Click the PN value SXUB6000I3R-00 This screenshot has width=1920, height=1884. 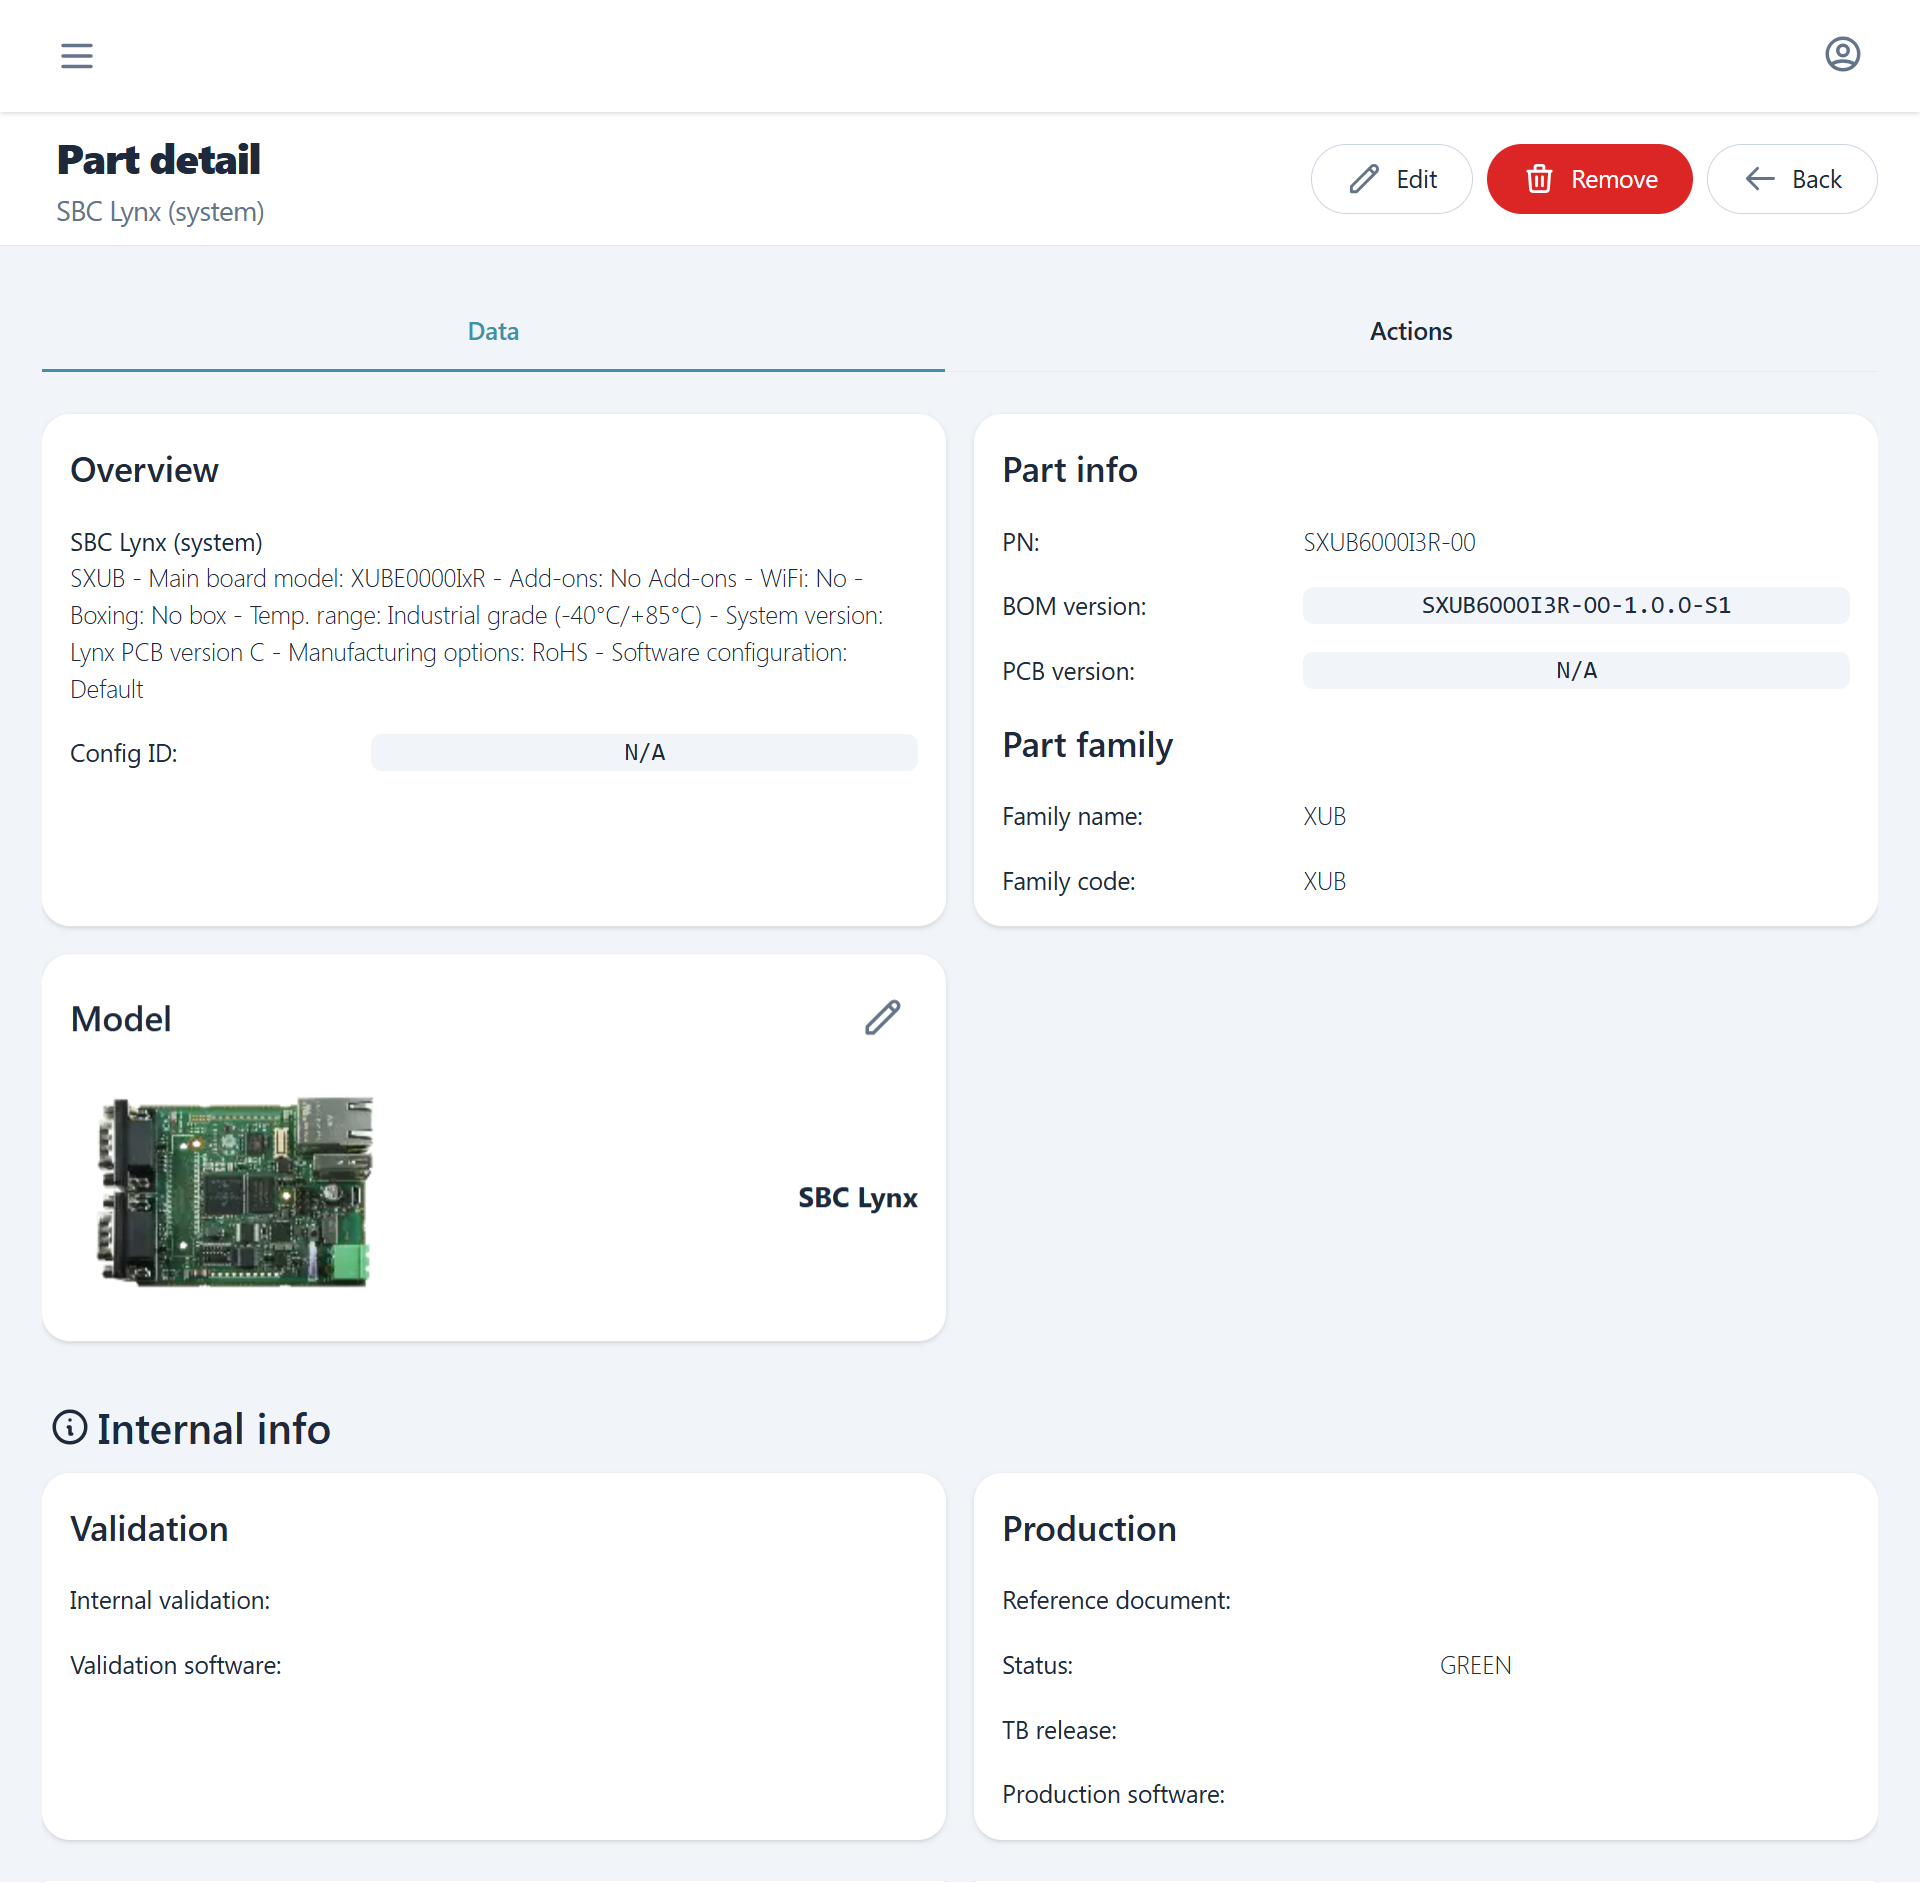click(1389, 542)
